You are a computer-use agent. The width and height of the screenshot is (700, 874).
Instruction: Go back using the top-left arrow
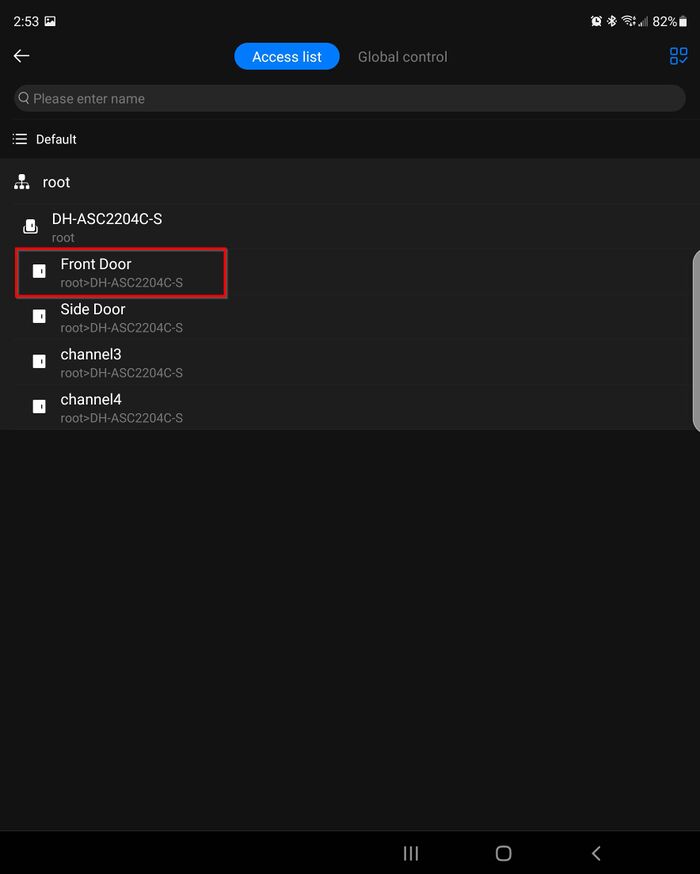[22, 56]
